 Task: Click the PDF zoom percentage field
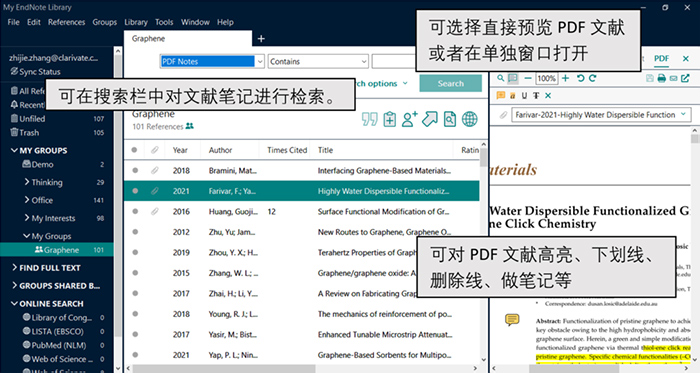tap(546, 79)
